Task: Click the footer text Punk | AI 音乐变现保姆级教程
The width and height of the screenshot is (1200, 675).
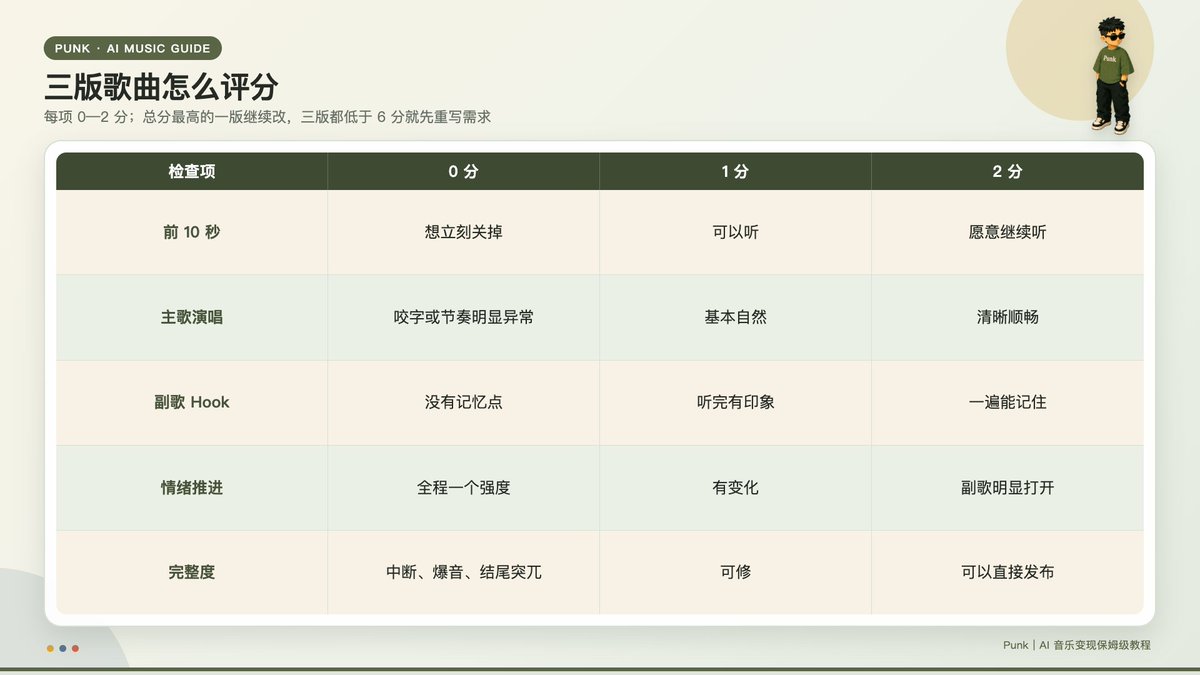Action: pyautogui.click(x=1077, y=645)
